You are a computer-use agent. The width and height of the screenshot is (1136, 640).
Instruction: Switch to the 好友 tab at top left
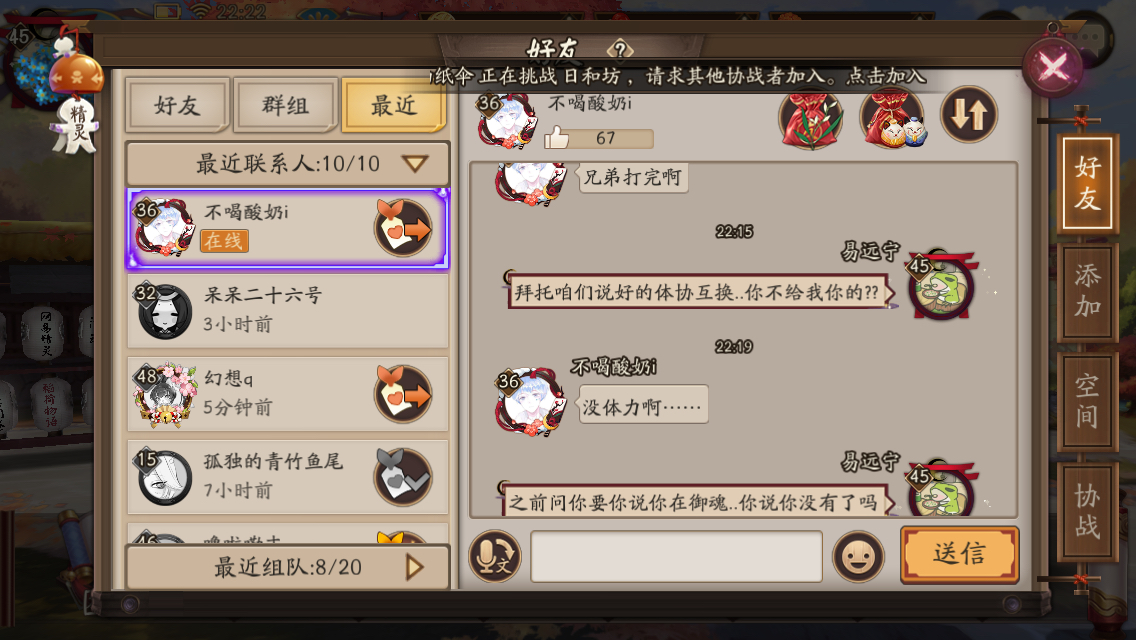click(x=178, y=105)
